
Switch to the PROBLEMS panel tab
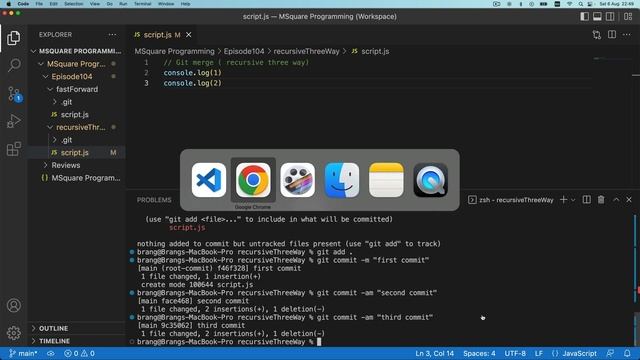point(154,200)
